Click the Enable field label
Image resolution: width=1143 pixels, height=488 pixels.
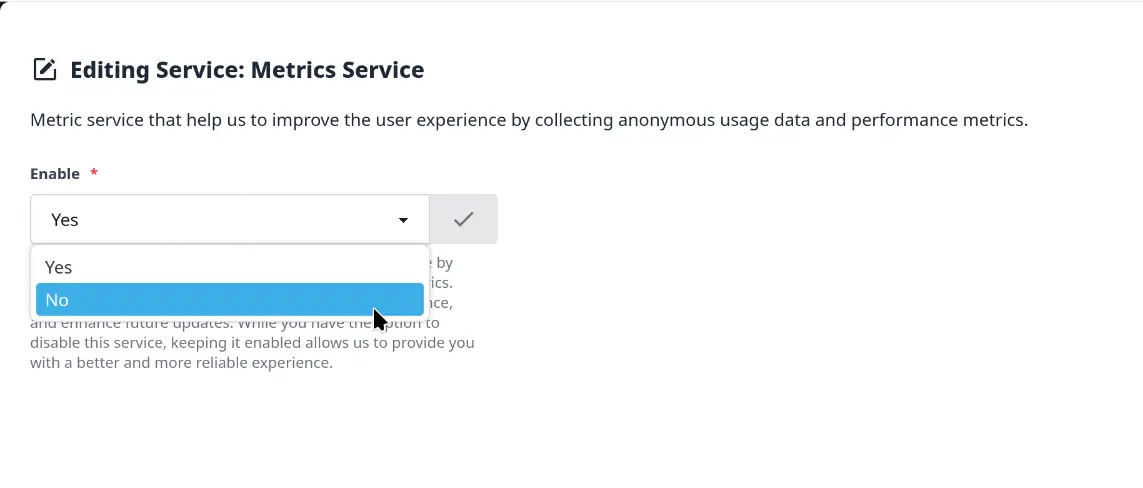click(55, 174)
